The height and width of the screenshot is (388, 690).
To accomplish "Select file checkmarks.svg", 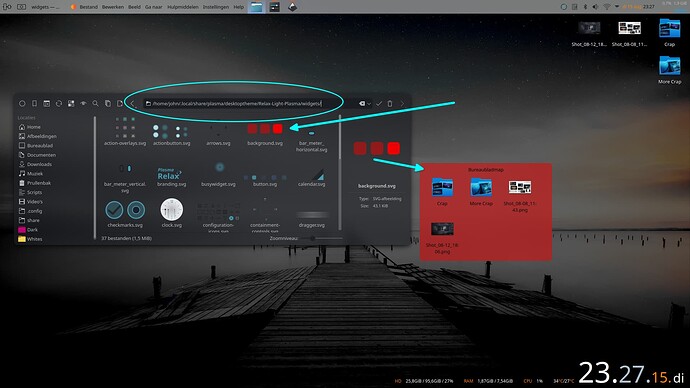I will (x=125, y=214).
